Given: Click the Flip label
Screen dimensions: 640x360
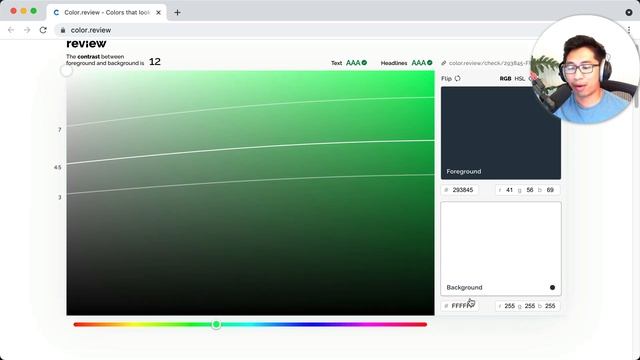Looking at the screenshot, I should 447,78.
